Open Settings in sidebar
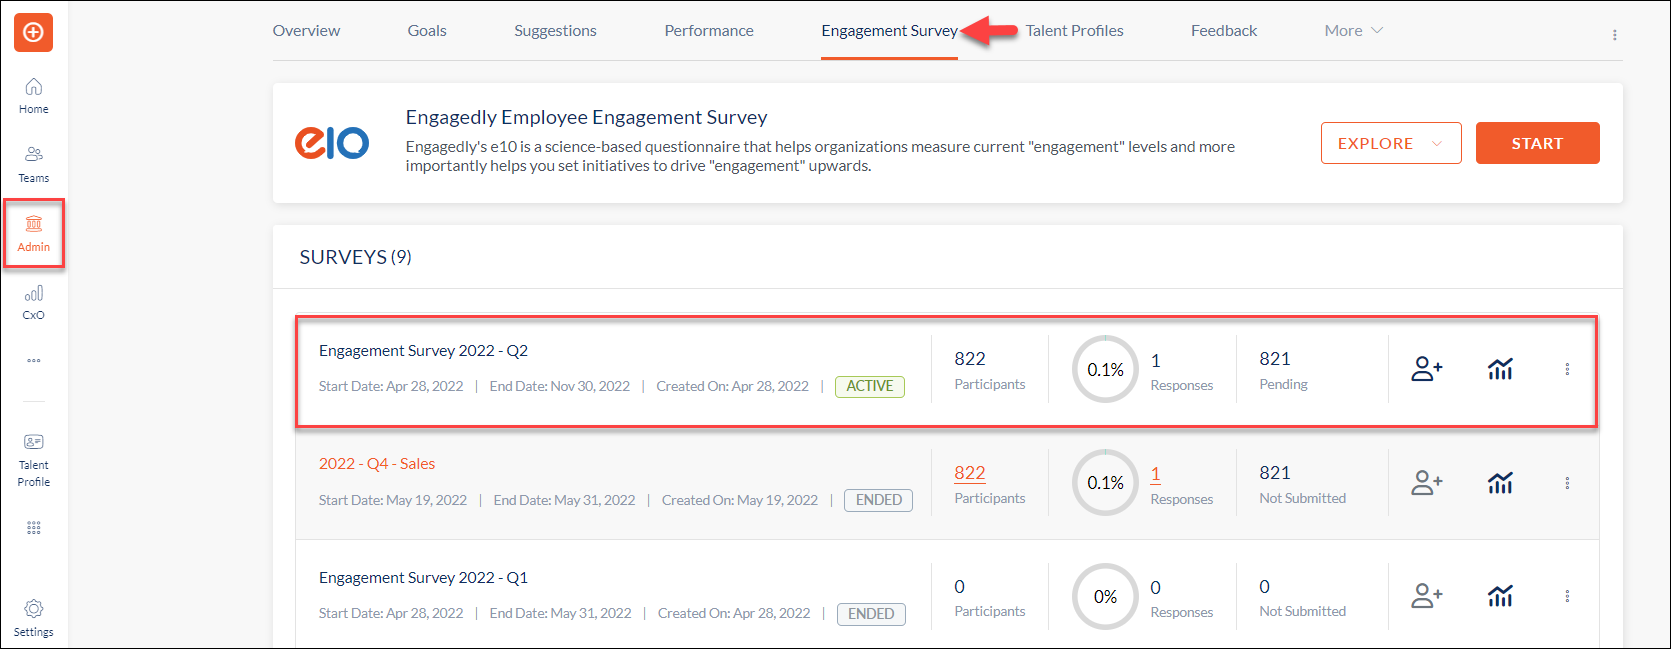Viewport: 1671px width, 649px height. pyautogui.click(x=33, y=618)
